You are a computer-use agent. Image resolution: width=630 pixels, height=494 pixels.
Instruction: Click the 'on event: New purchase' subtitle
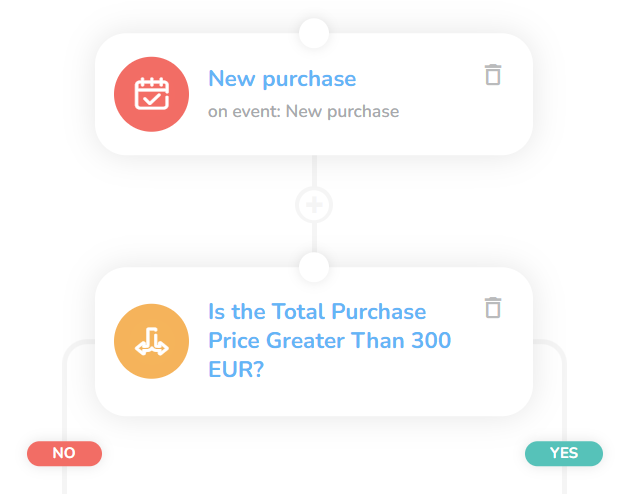click(x=303, y=111)
